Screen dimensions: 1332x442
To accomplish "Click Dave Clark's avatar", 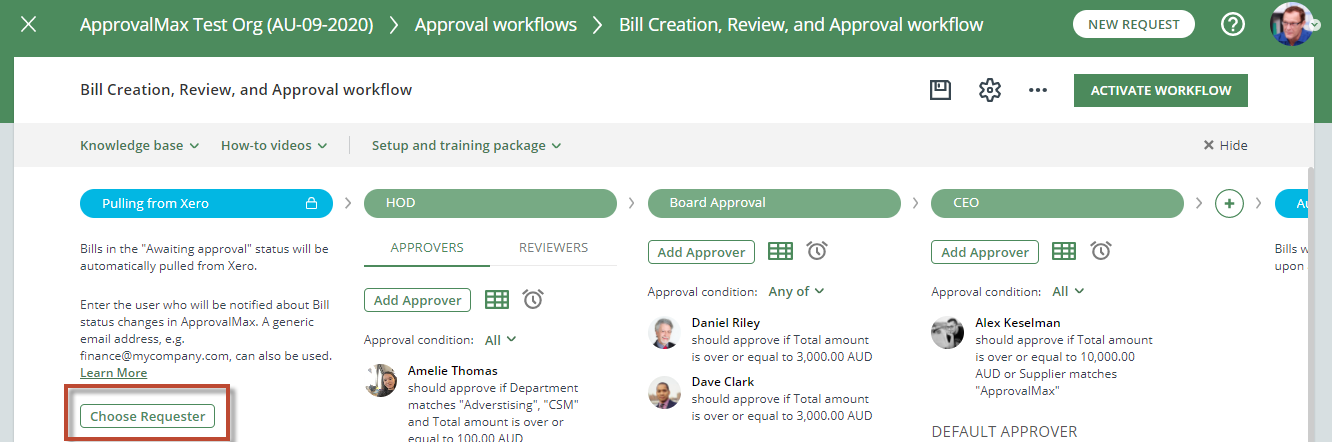I will point(664,391).
